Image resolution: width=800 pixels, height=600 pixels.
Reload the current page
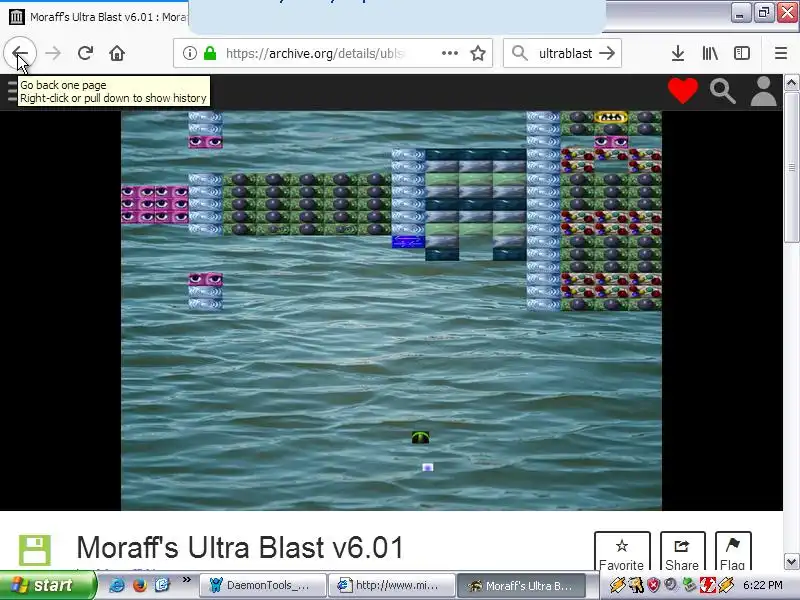point(85,53)
